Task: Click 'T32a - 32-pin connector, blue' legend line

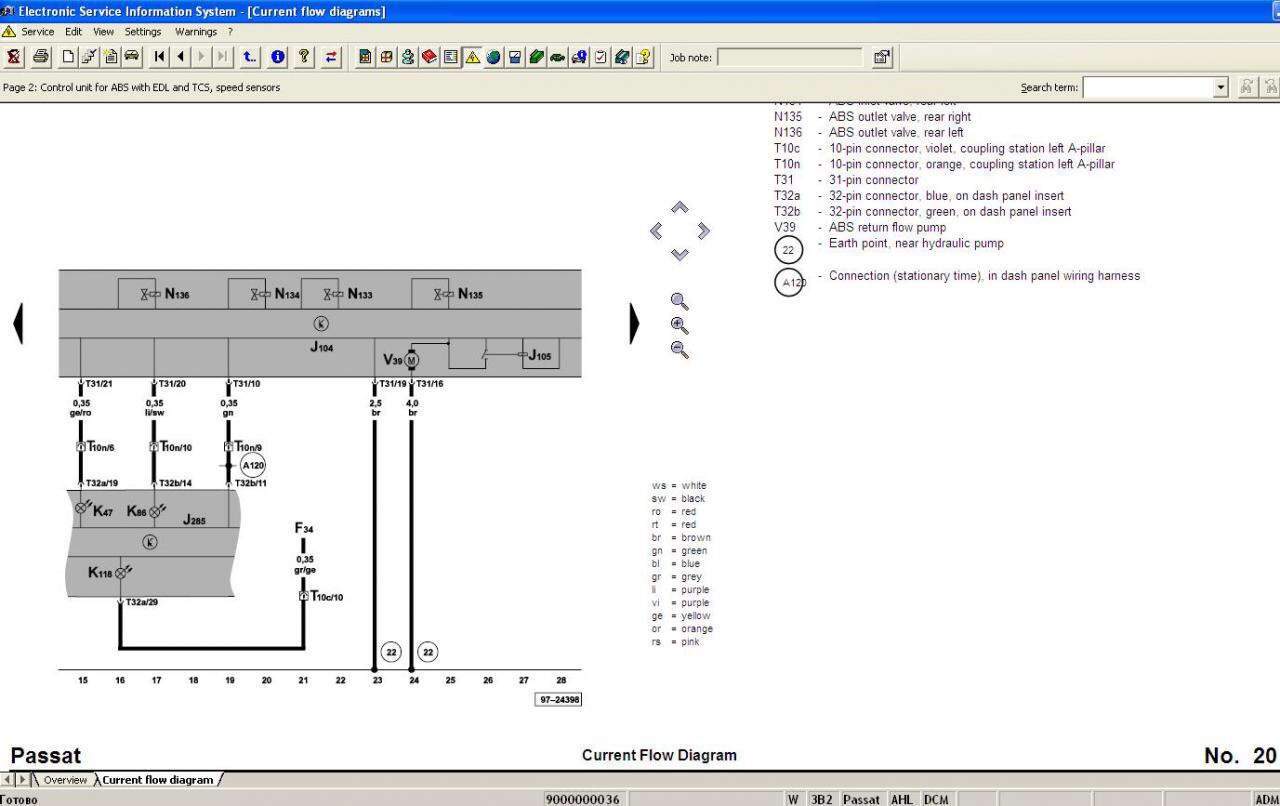Action: click(x=919, y=196)
